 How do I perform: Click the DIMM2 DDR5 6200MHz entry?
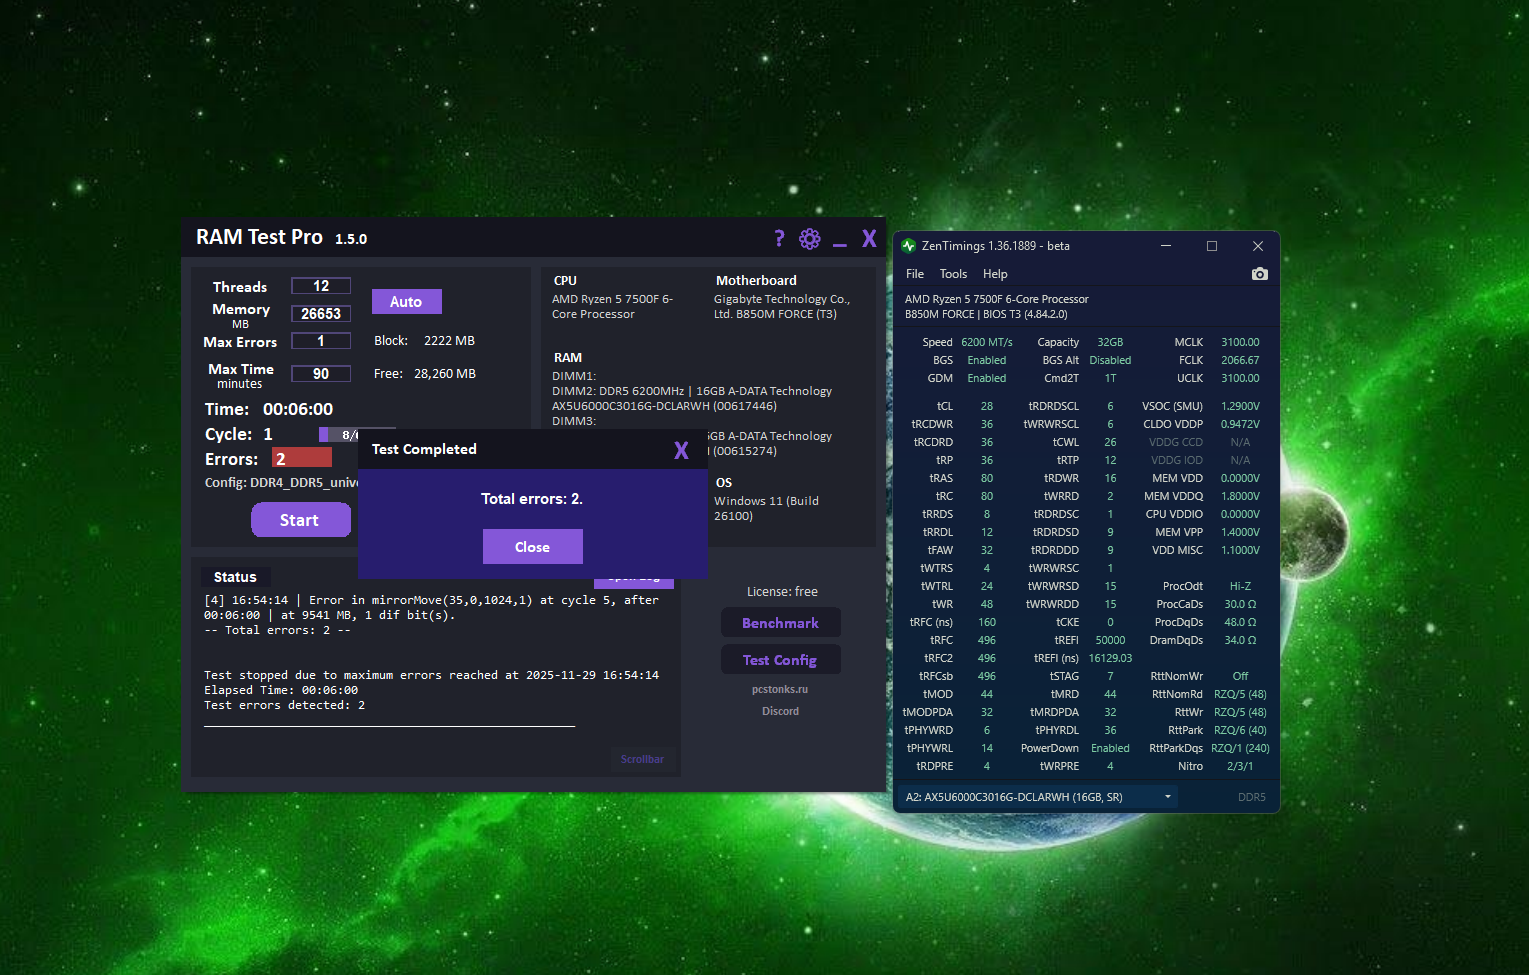pyautogui.click(x=692, y=398)
